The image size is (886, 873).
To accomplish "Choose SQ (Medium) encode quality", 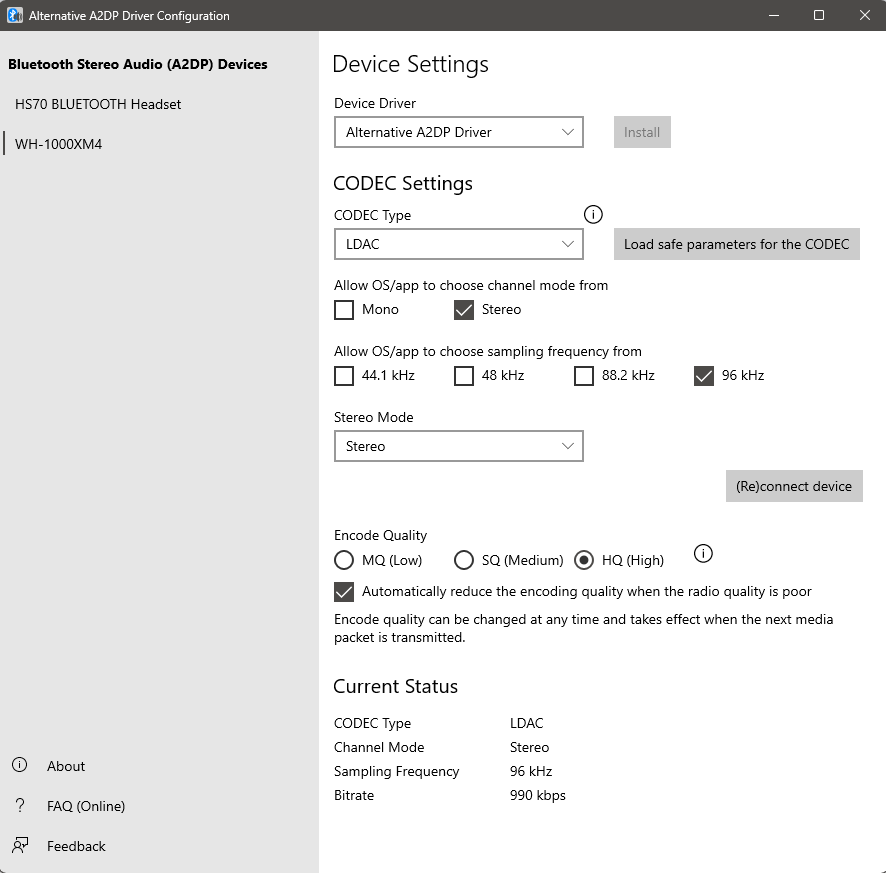I will tap(464, 560).
